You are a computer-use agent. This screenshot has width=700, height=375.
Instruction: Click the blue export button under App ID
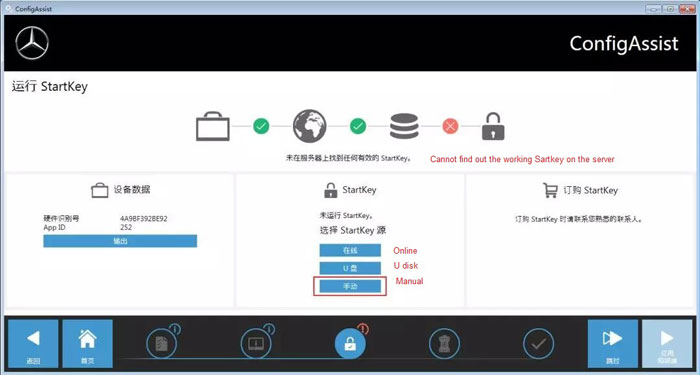tap(120, 241)
